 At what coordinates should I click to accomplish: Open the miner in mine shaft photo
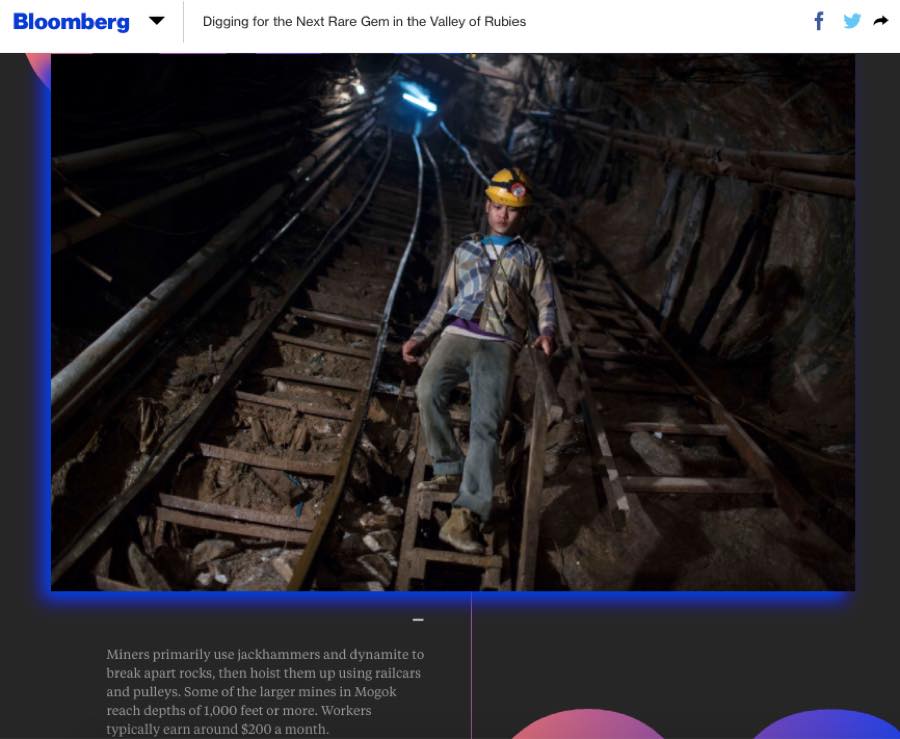pyautogui.click(x=453, y=322)
